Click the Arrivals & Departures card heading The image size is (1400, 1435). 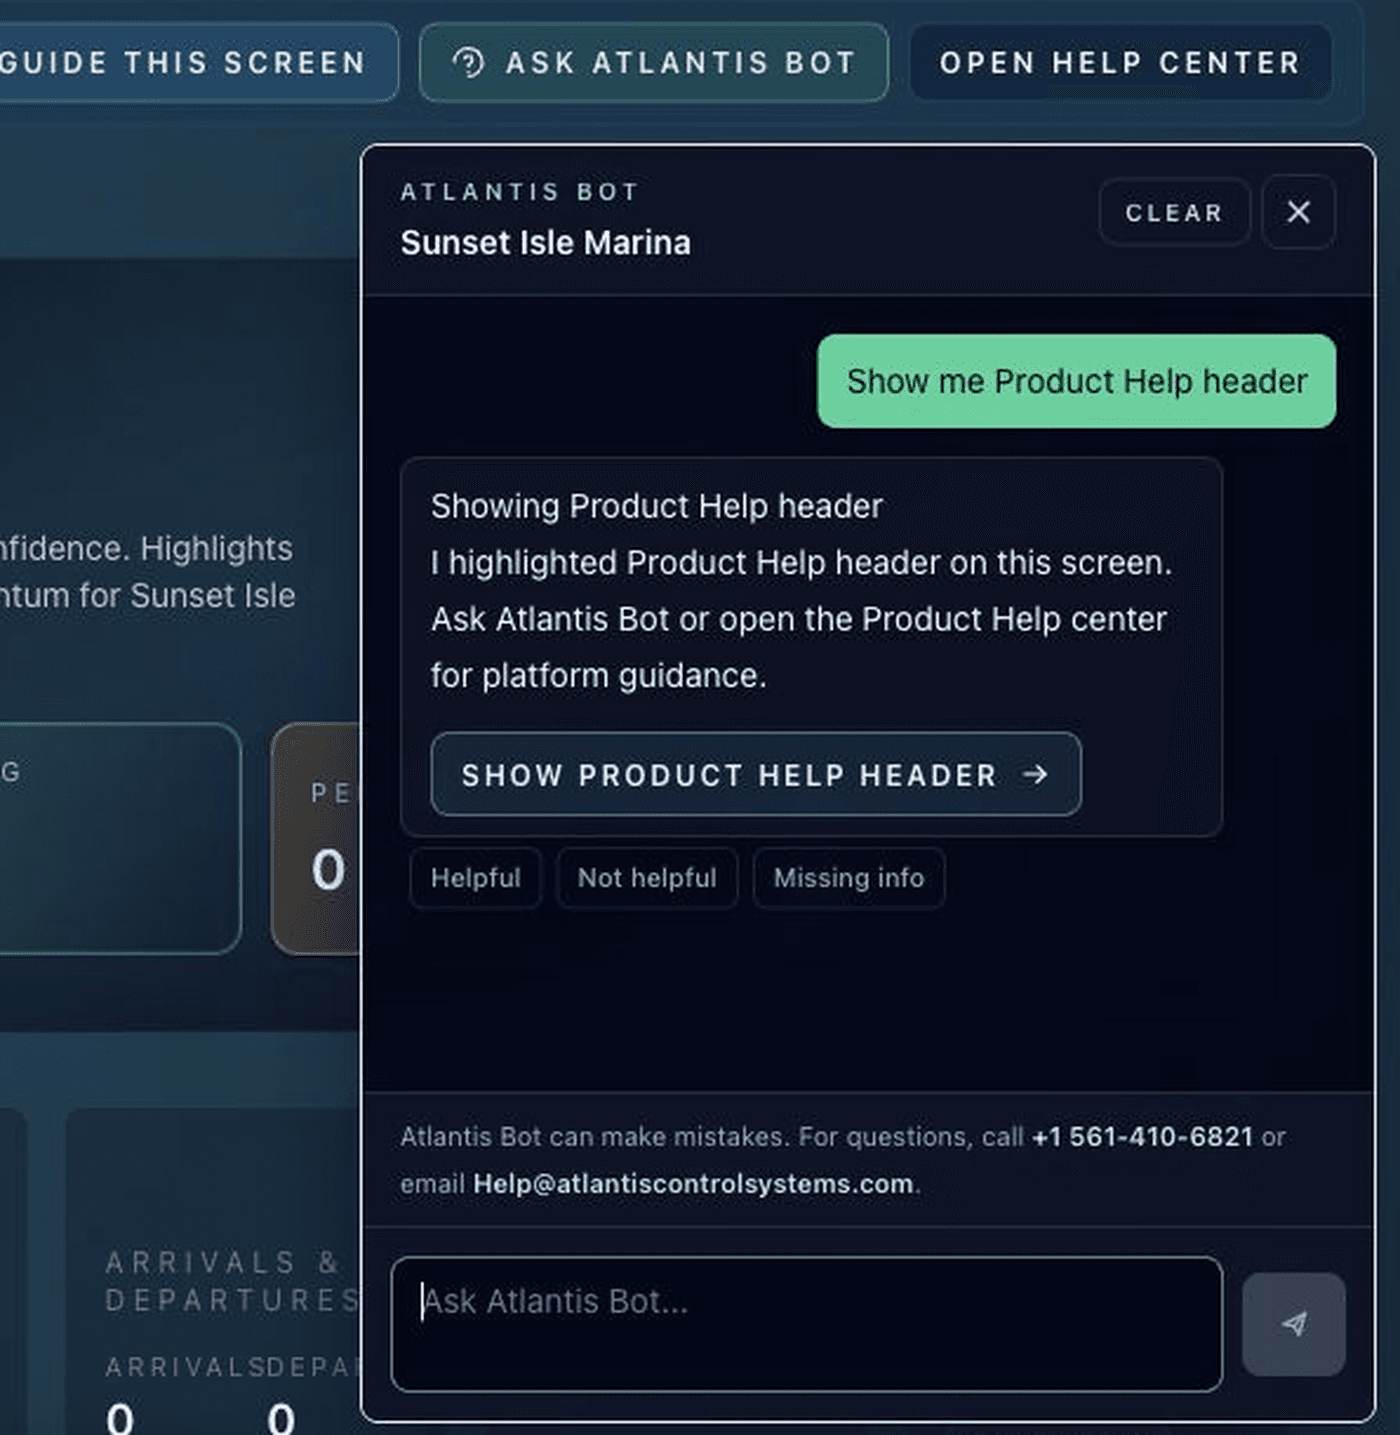[233, 1281]
